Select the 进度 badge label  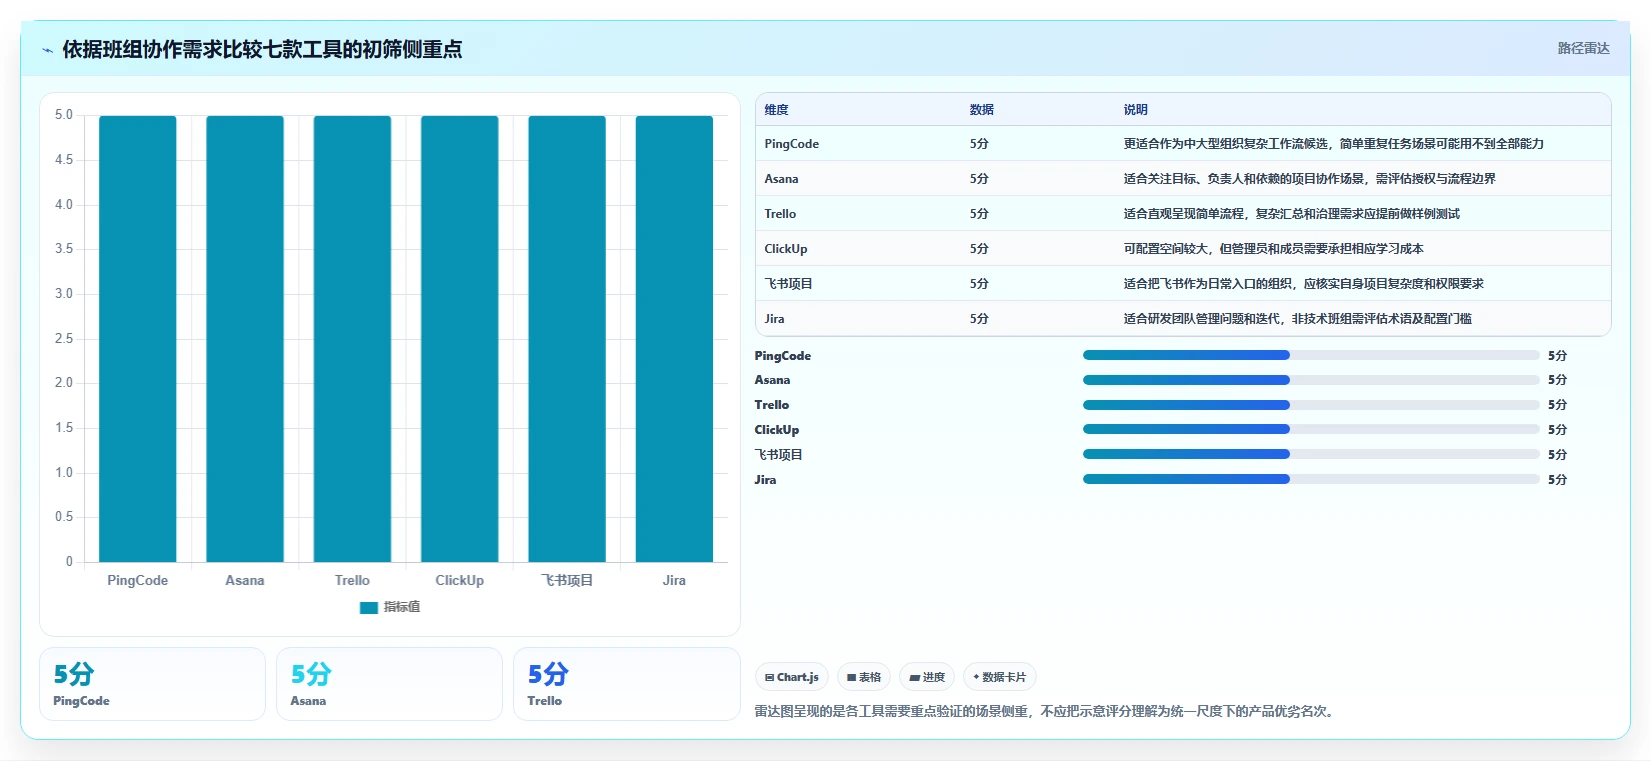point(934,677)
